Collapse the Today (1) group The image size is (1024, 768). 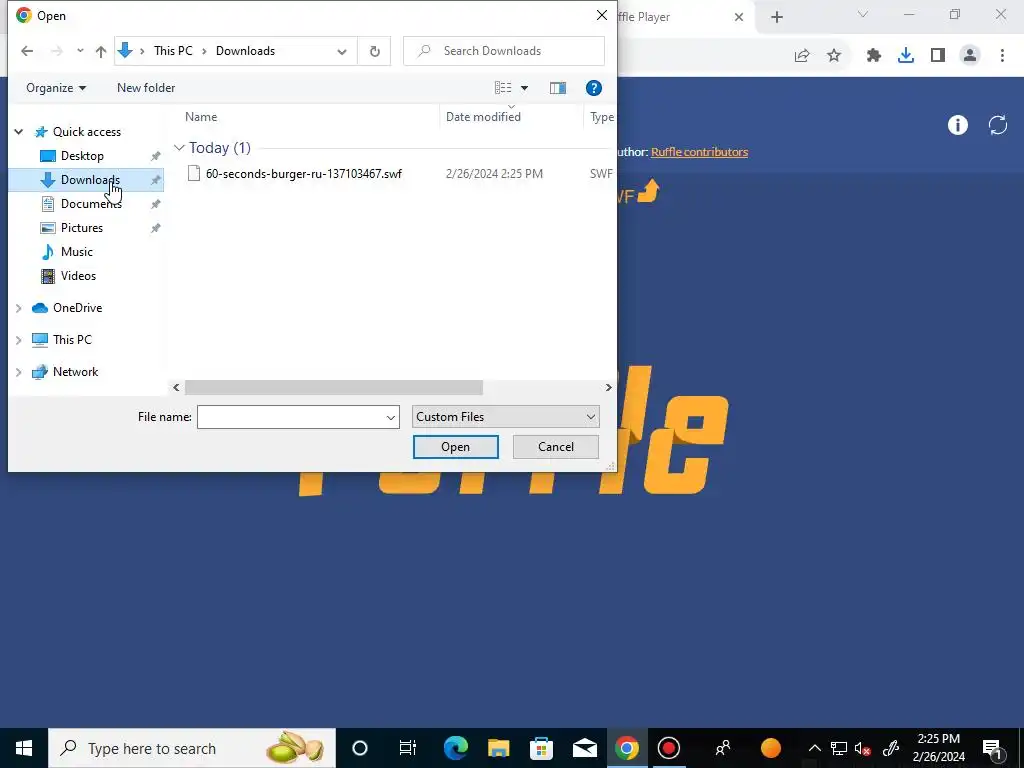[179, 148]
